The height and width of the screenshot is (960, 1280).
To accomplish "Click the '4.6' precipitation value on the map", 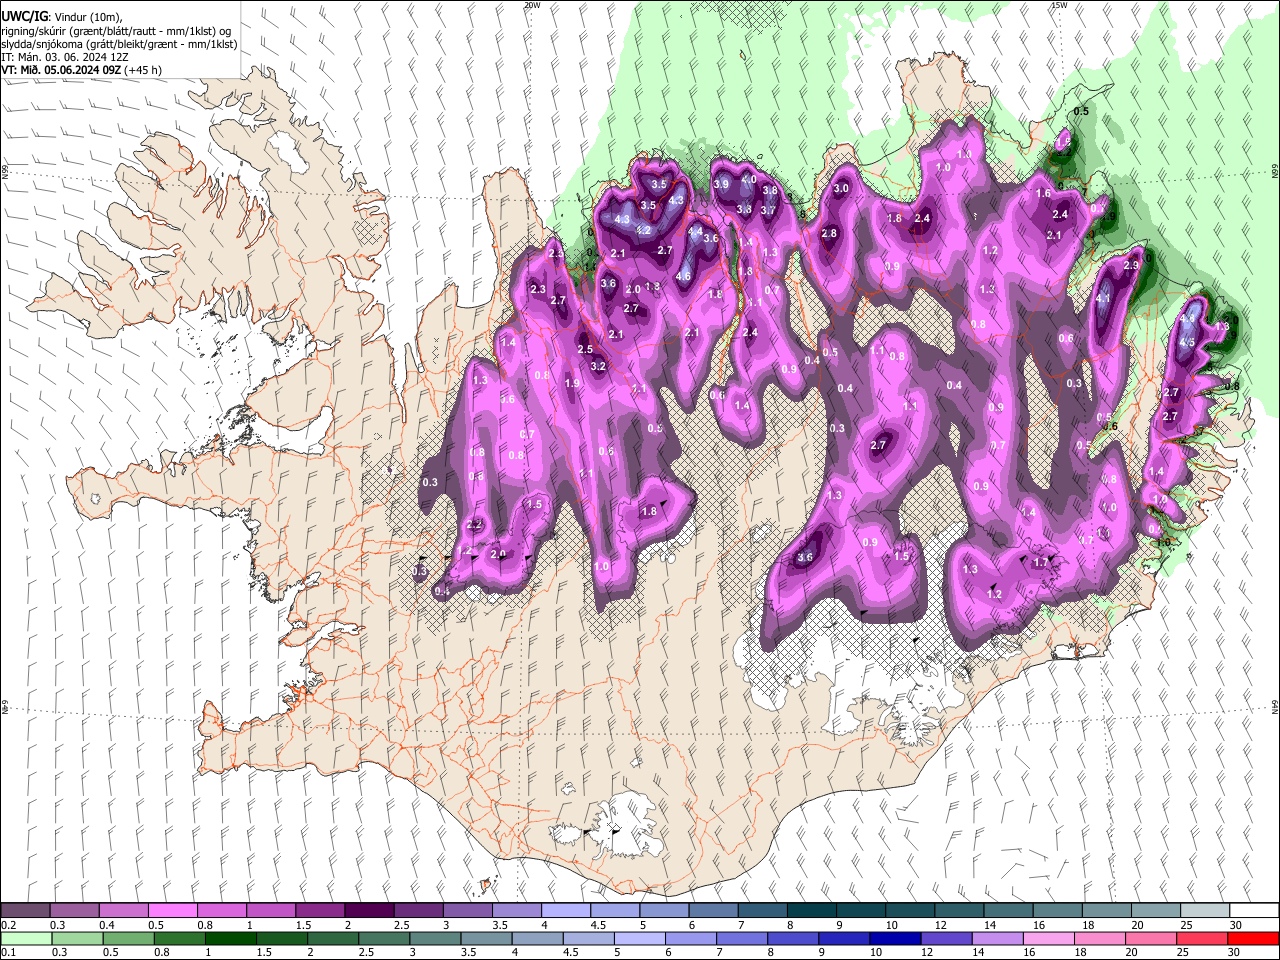I will [x=684, y=276].
